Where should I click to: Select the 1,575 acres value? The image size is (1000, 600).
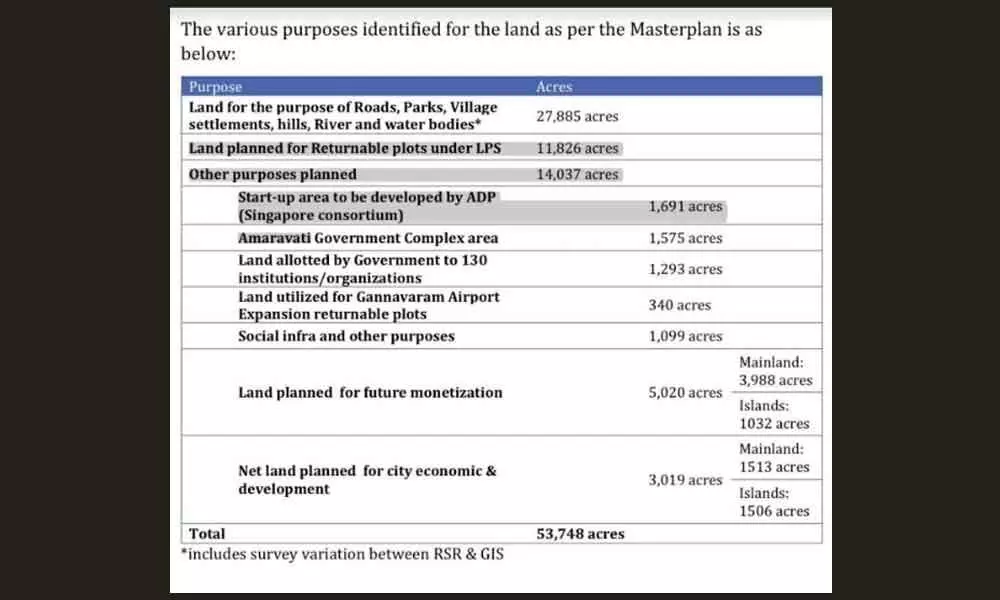(x=685, y=238)
